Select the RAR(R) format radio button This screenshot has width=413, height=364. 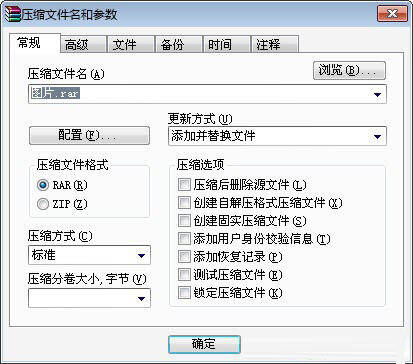[43, 185]
